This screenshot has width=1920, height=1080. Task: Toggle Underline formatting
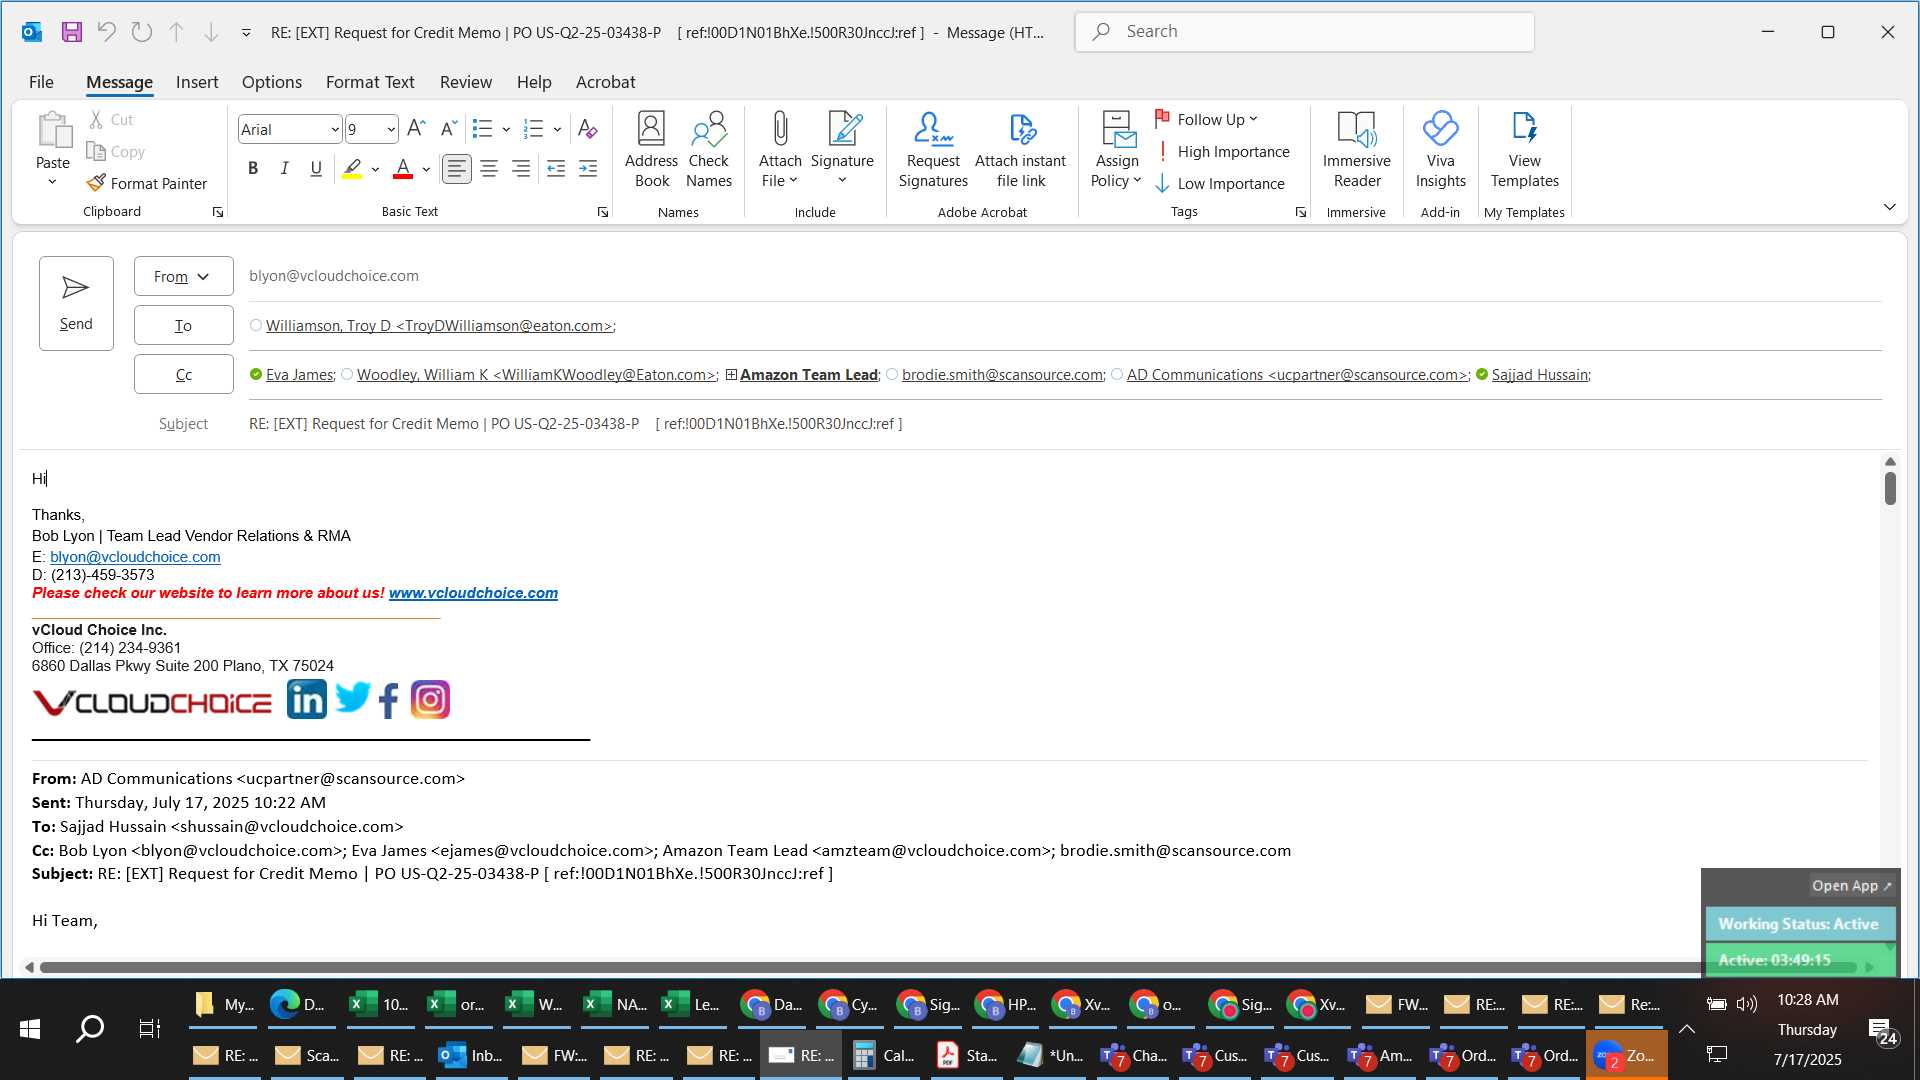[316, 169]
